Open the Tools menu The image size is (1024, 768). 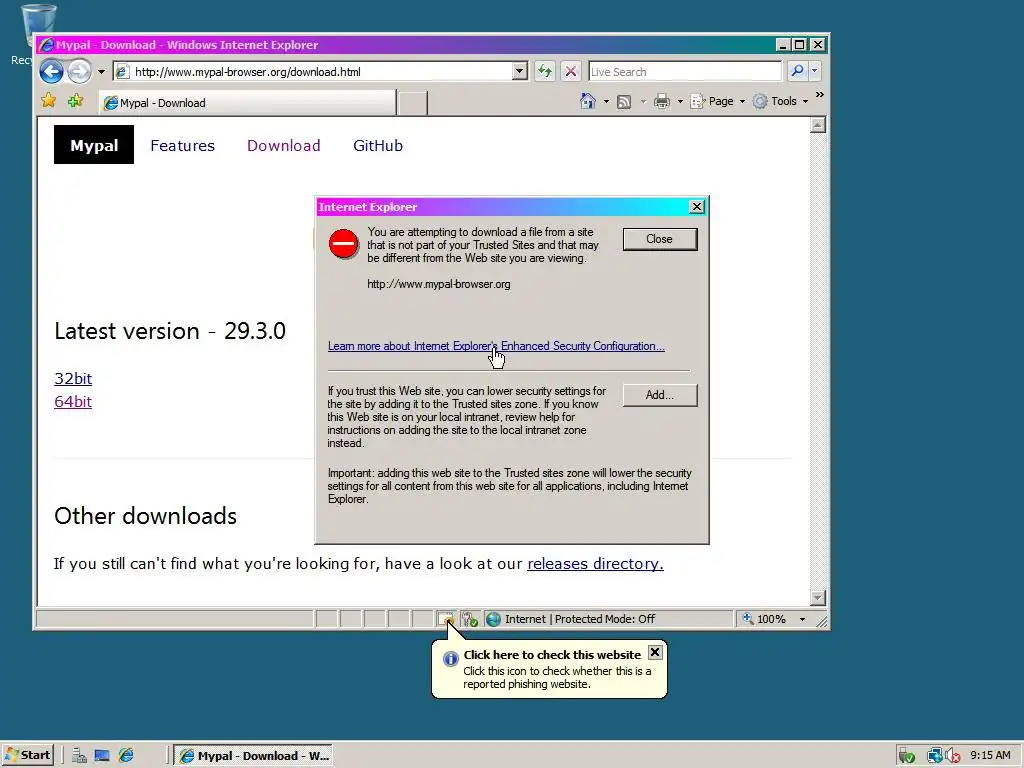(x=780, y=101)
